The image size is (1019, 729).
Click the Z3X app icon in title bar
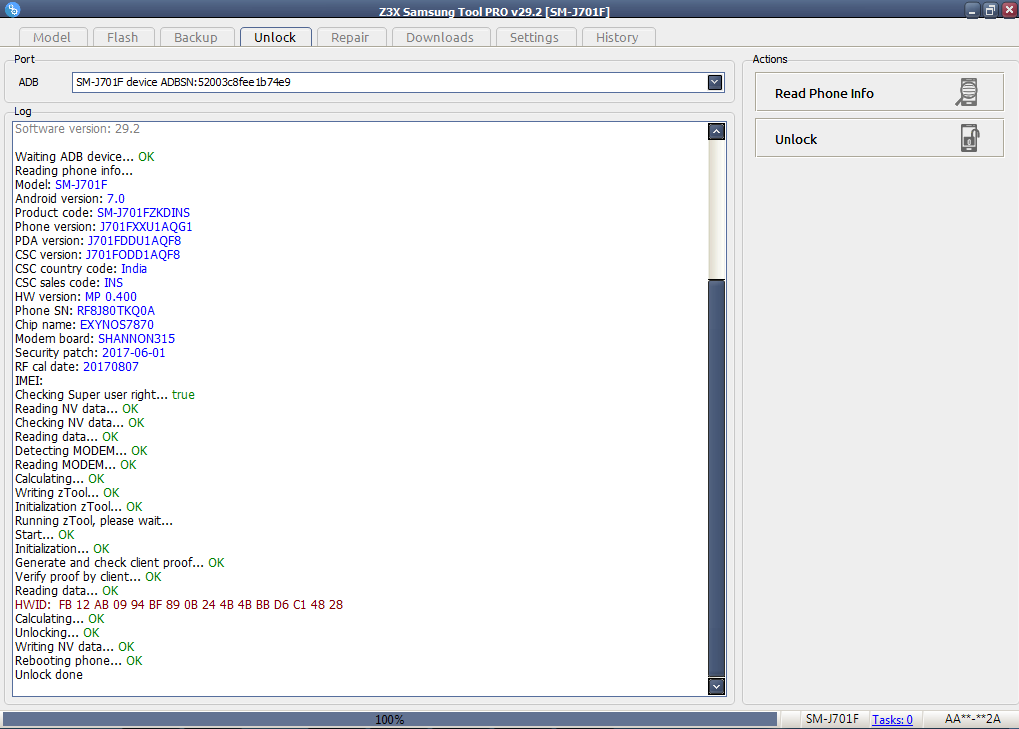[x=12, y=9]
